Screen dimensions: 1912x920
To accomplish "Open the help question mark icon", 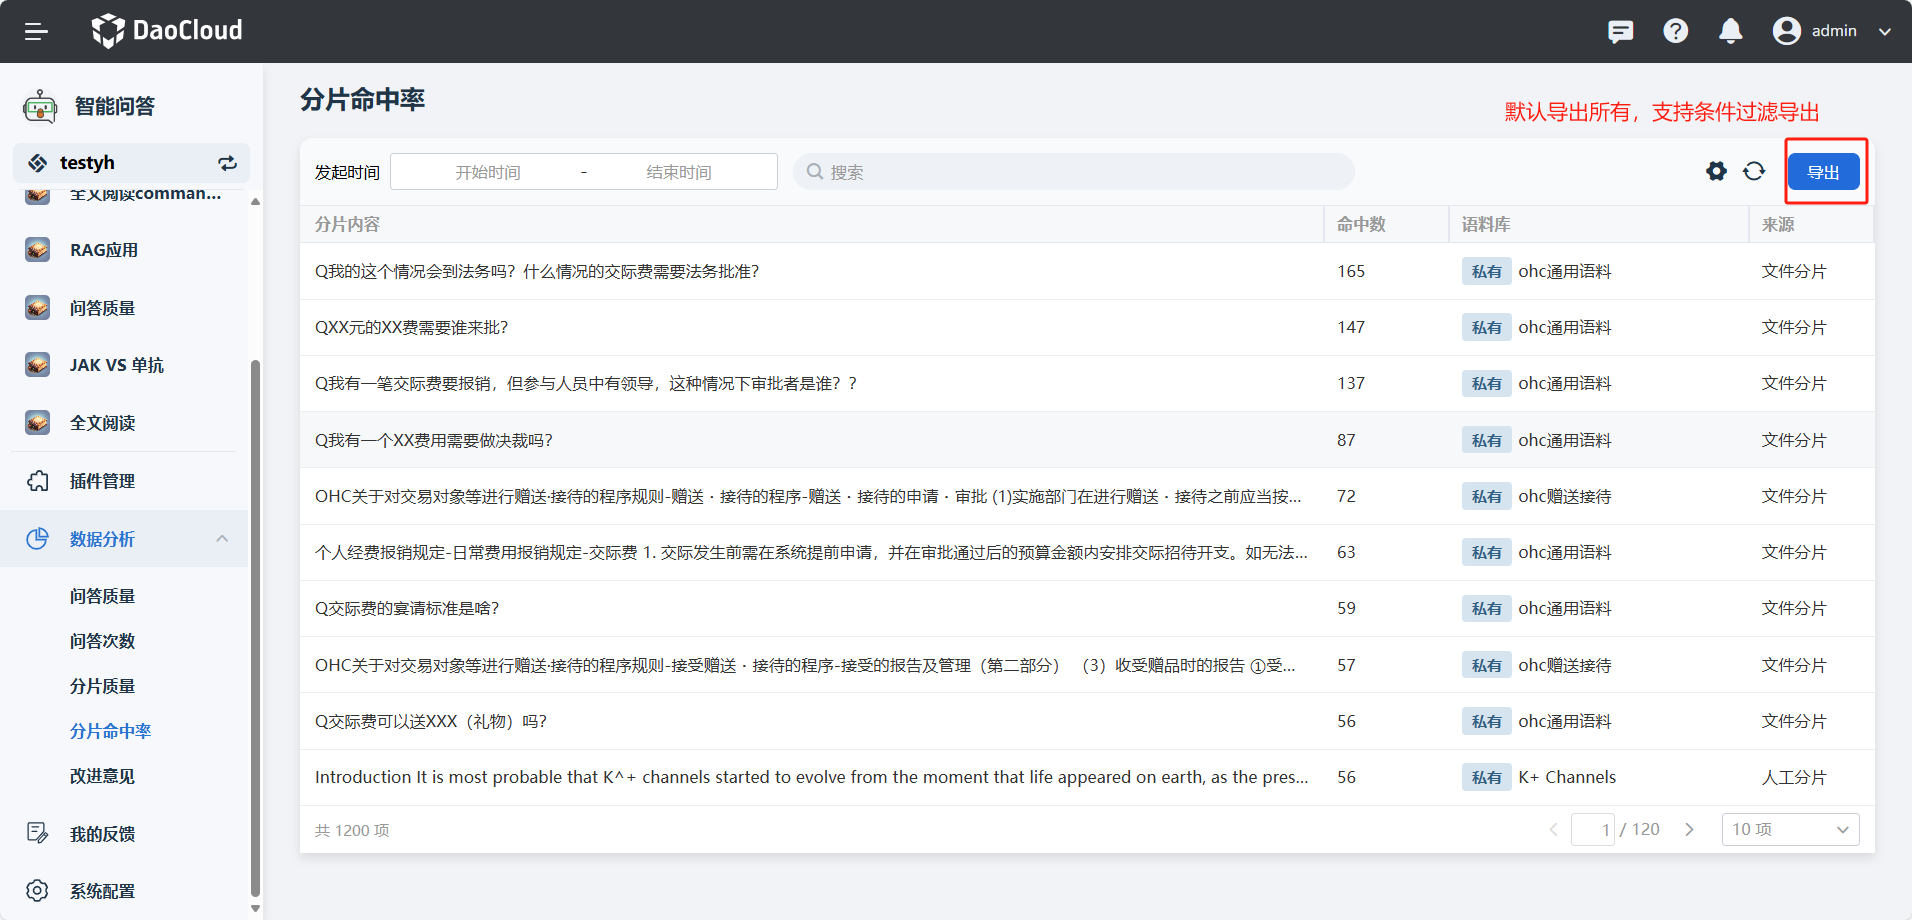I will (x=1675, y=31).
